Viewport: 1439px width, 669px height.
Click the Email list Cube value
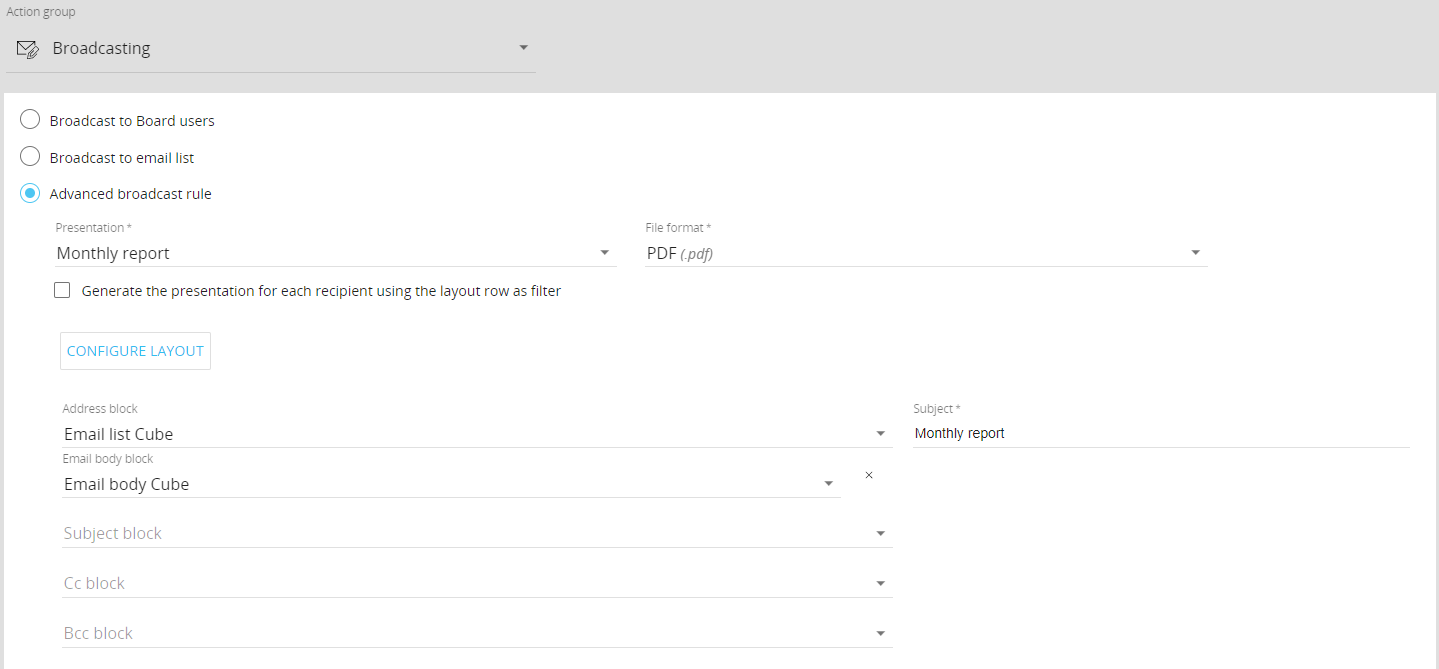tap(119, 434)
